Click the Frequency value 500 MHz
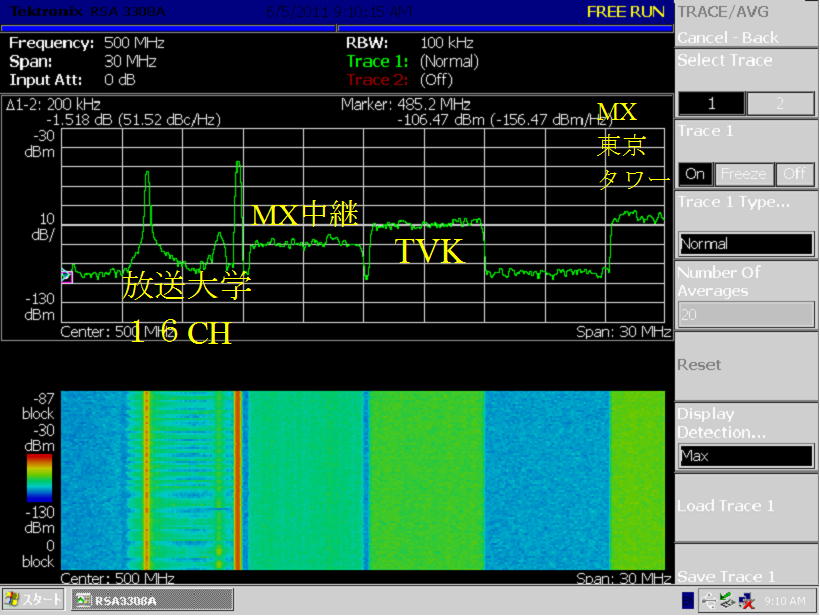Image resolution: width=820 pixels, height=616 pixels. click(x=134, y=43)
